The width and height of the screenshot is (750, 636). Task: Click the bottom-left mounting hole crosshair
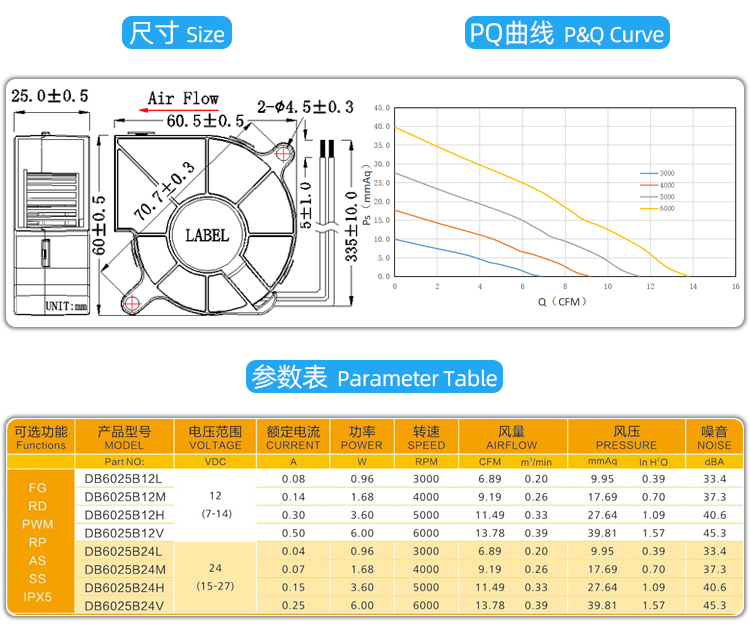132,303
